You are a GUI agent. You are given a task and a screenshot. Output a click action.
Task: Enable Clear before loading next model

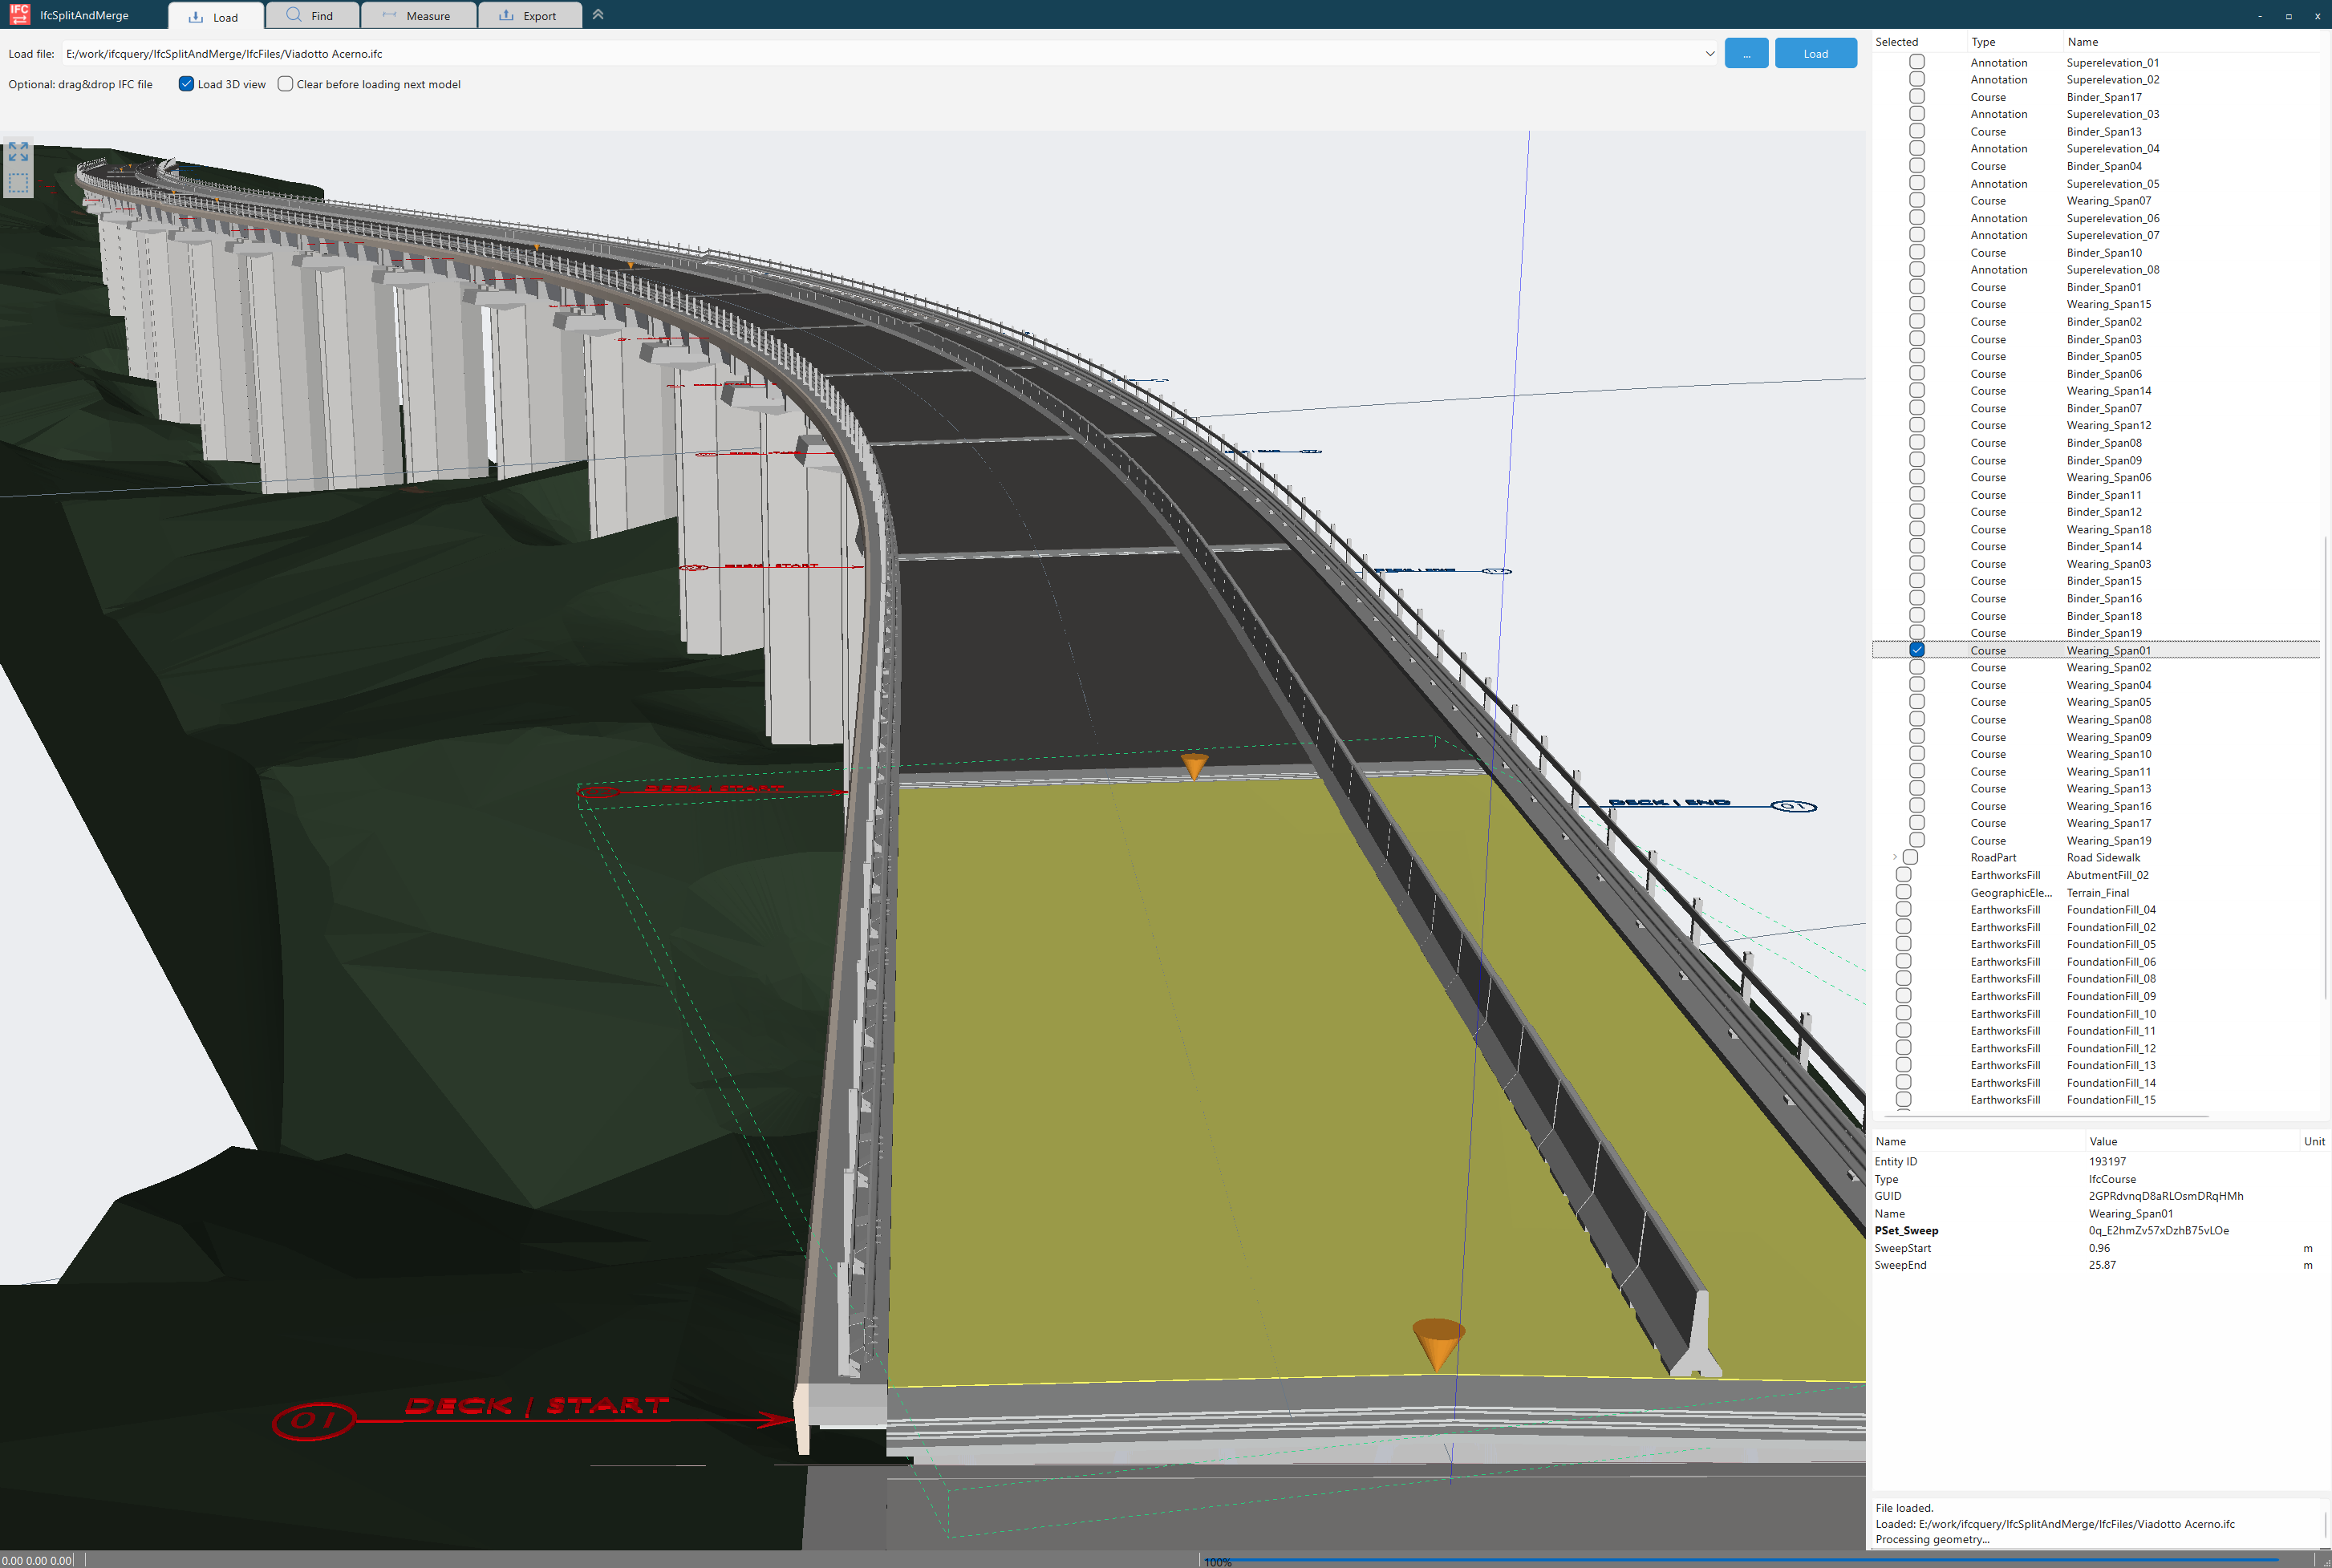tap(285, 84)
